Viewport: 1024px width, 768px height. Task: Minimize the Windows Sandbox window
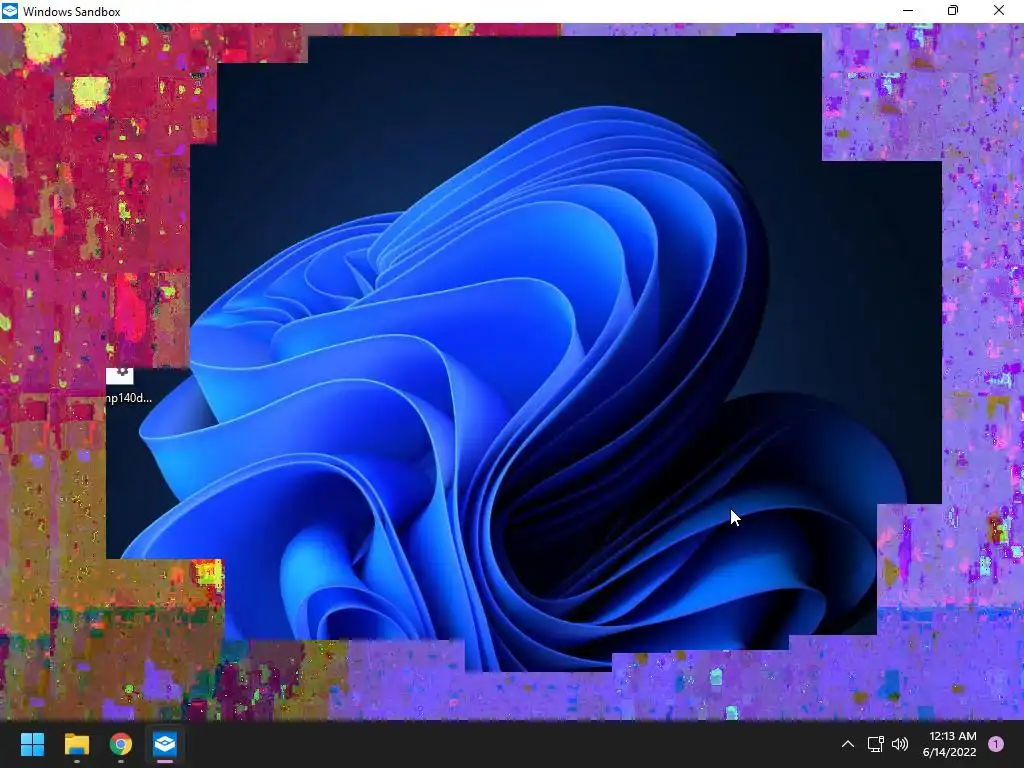(908, 10)
